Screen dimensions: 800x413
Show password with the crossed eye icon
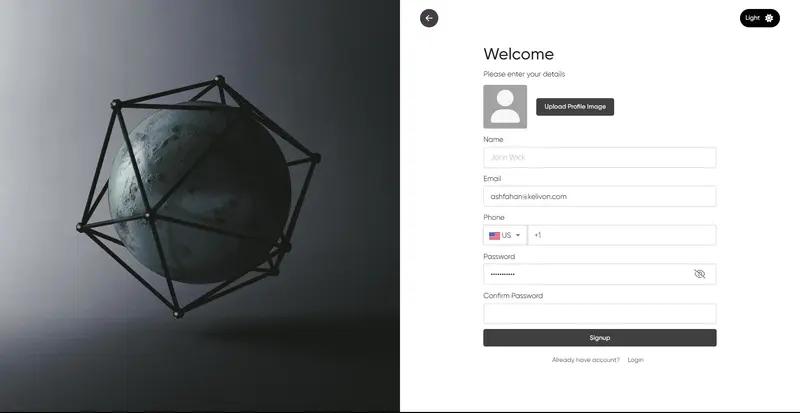tap(699, 274)
